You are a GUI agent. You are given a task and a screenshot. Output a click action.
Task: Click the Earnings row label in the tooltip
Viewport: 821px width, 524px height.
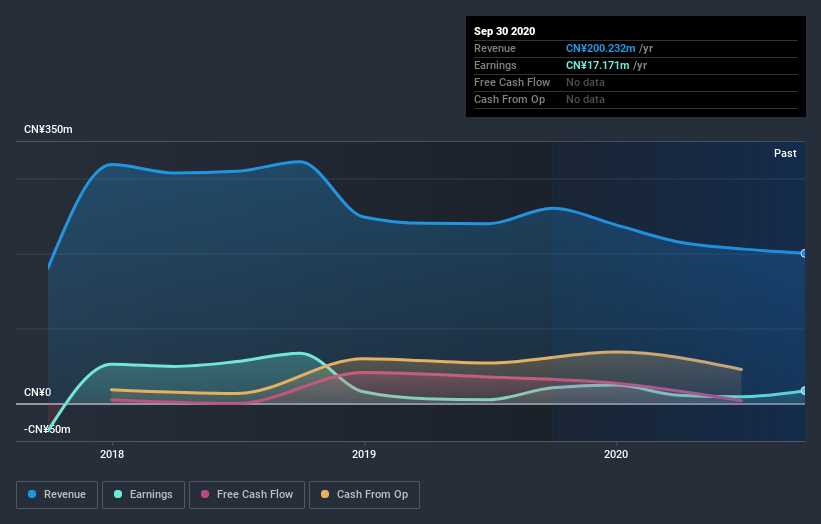pos(495,65)
